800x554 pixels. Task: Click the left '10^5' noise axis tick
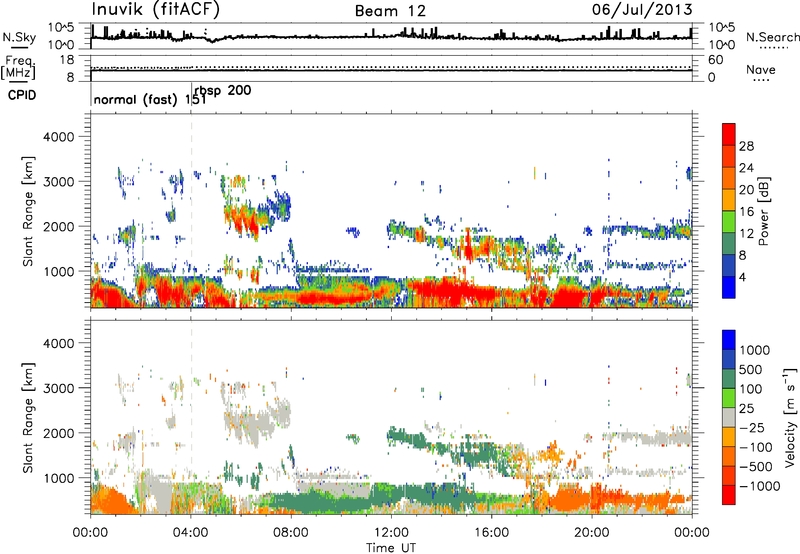click(x=61, y=27)
